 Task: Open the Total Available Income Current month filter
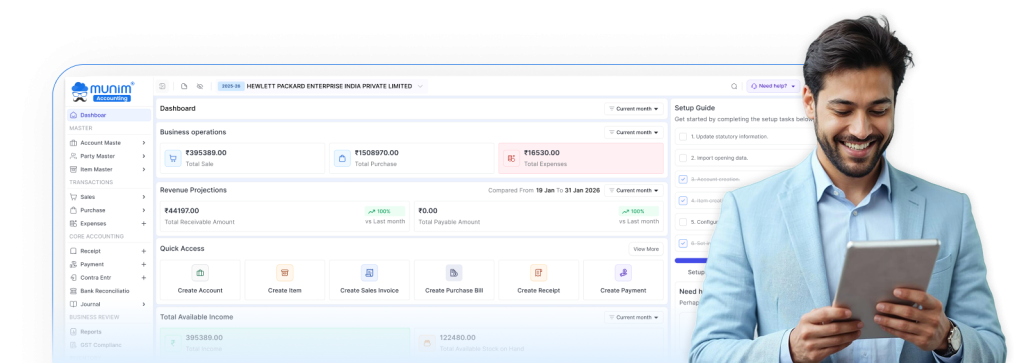633,317
